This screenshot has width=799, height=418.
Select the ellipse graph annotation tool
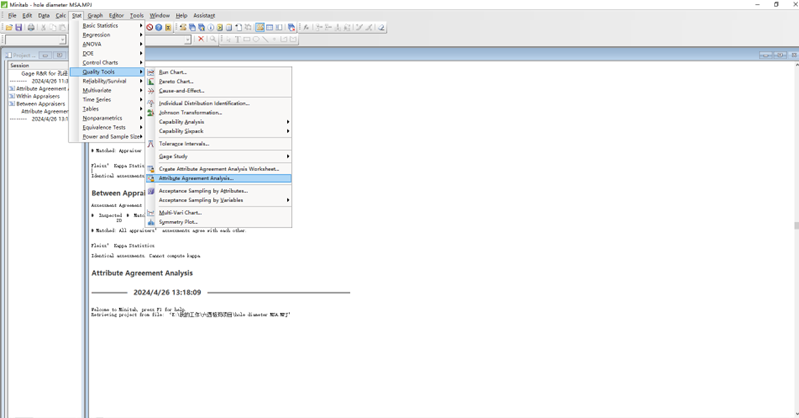click(x=256, y=39)
